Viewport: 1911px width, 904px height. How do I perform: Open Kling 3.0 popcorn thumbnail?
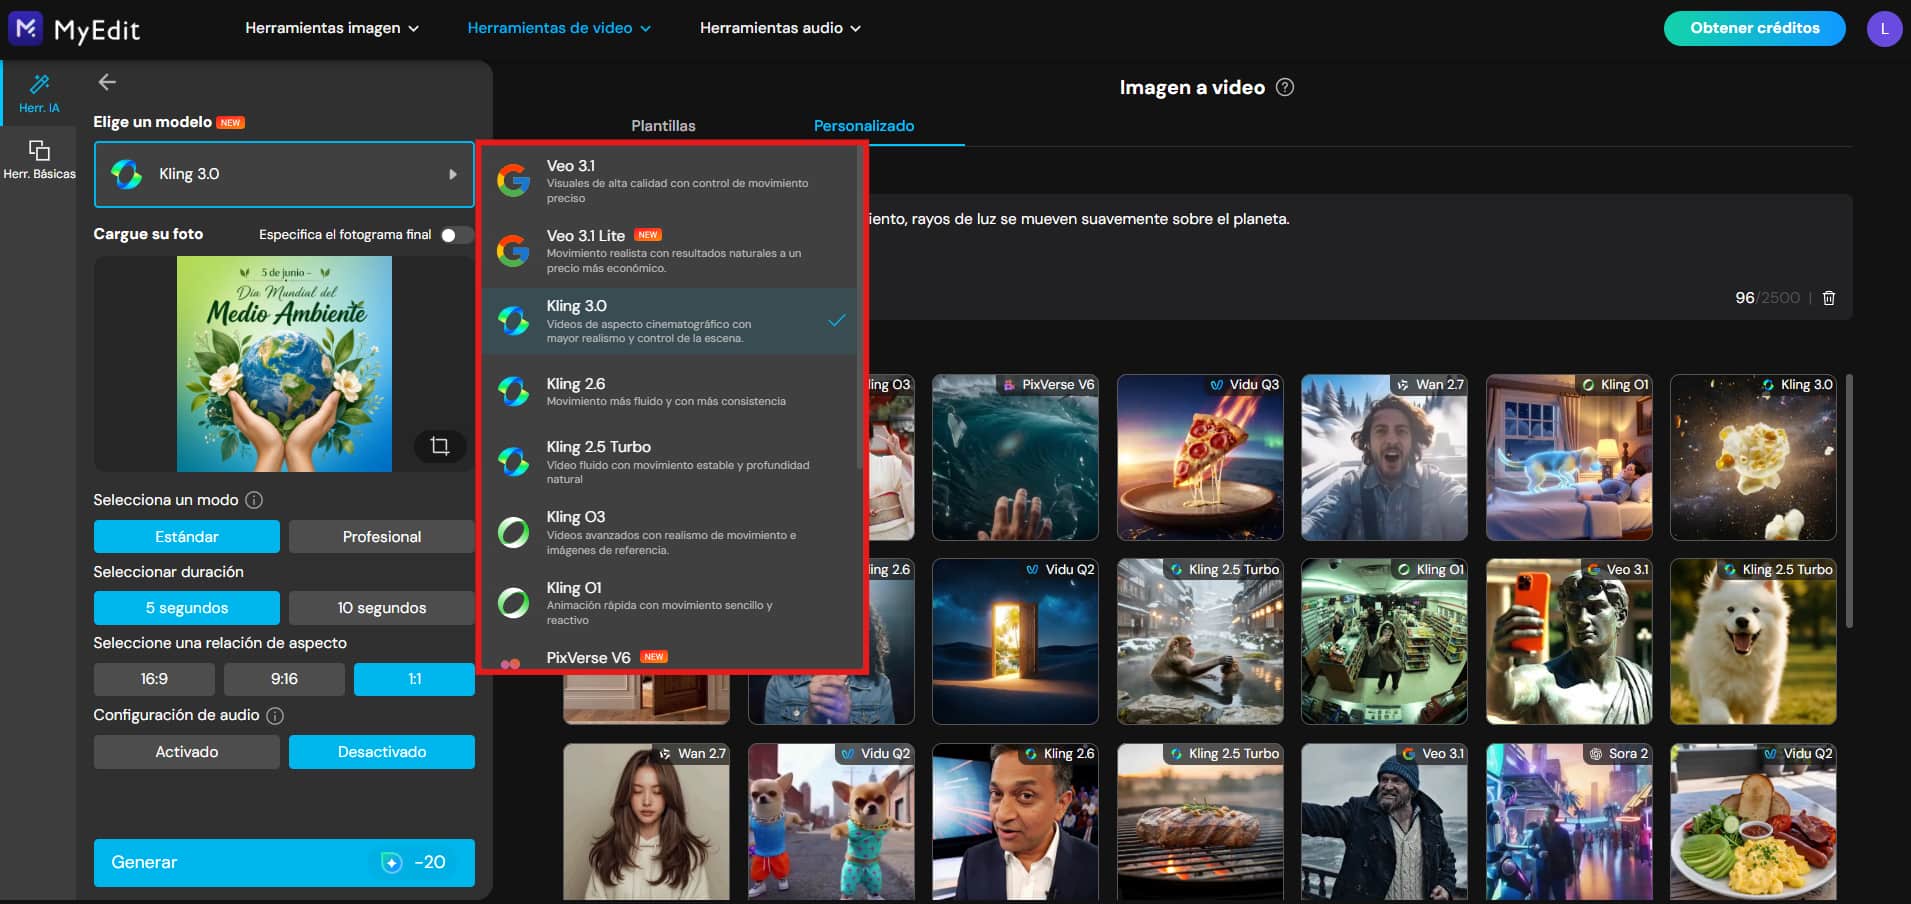click(1753, 458)
